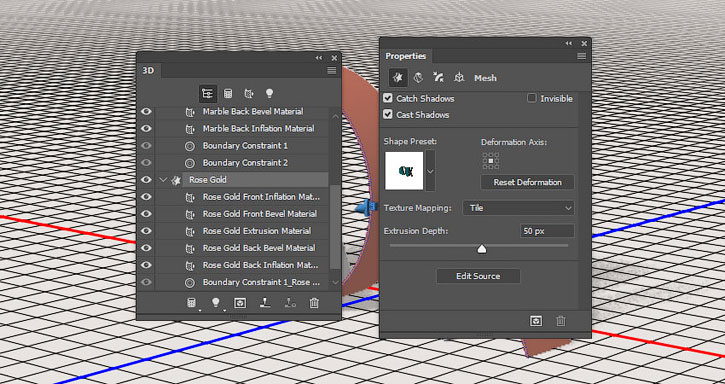Open Shape Preset picker dropdown

[x=430, y=171]
